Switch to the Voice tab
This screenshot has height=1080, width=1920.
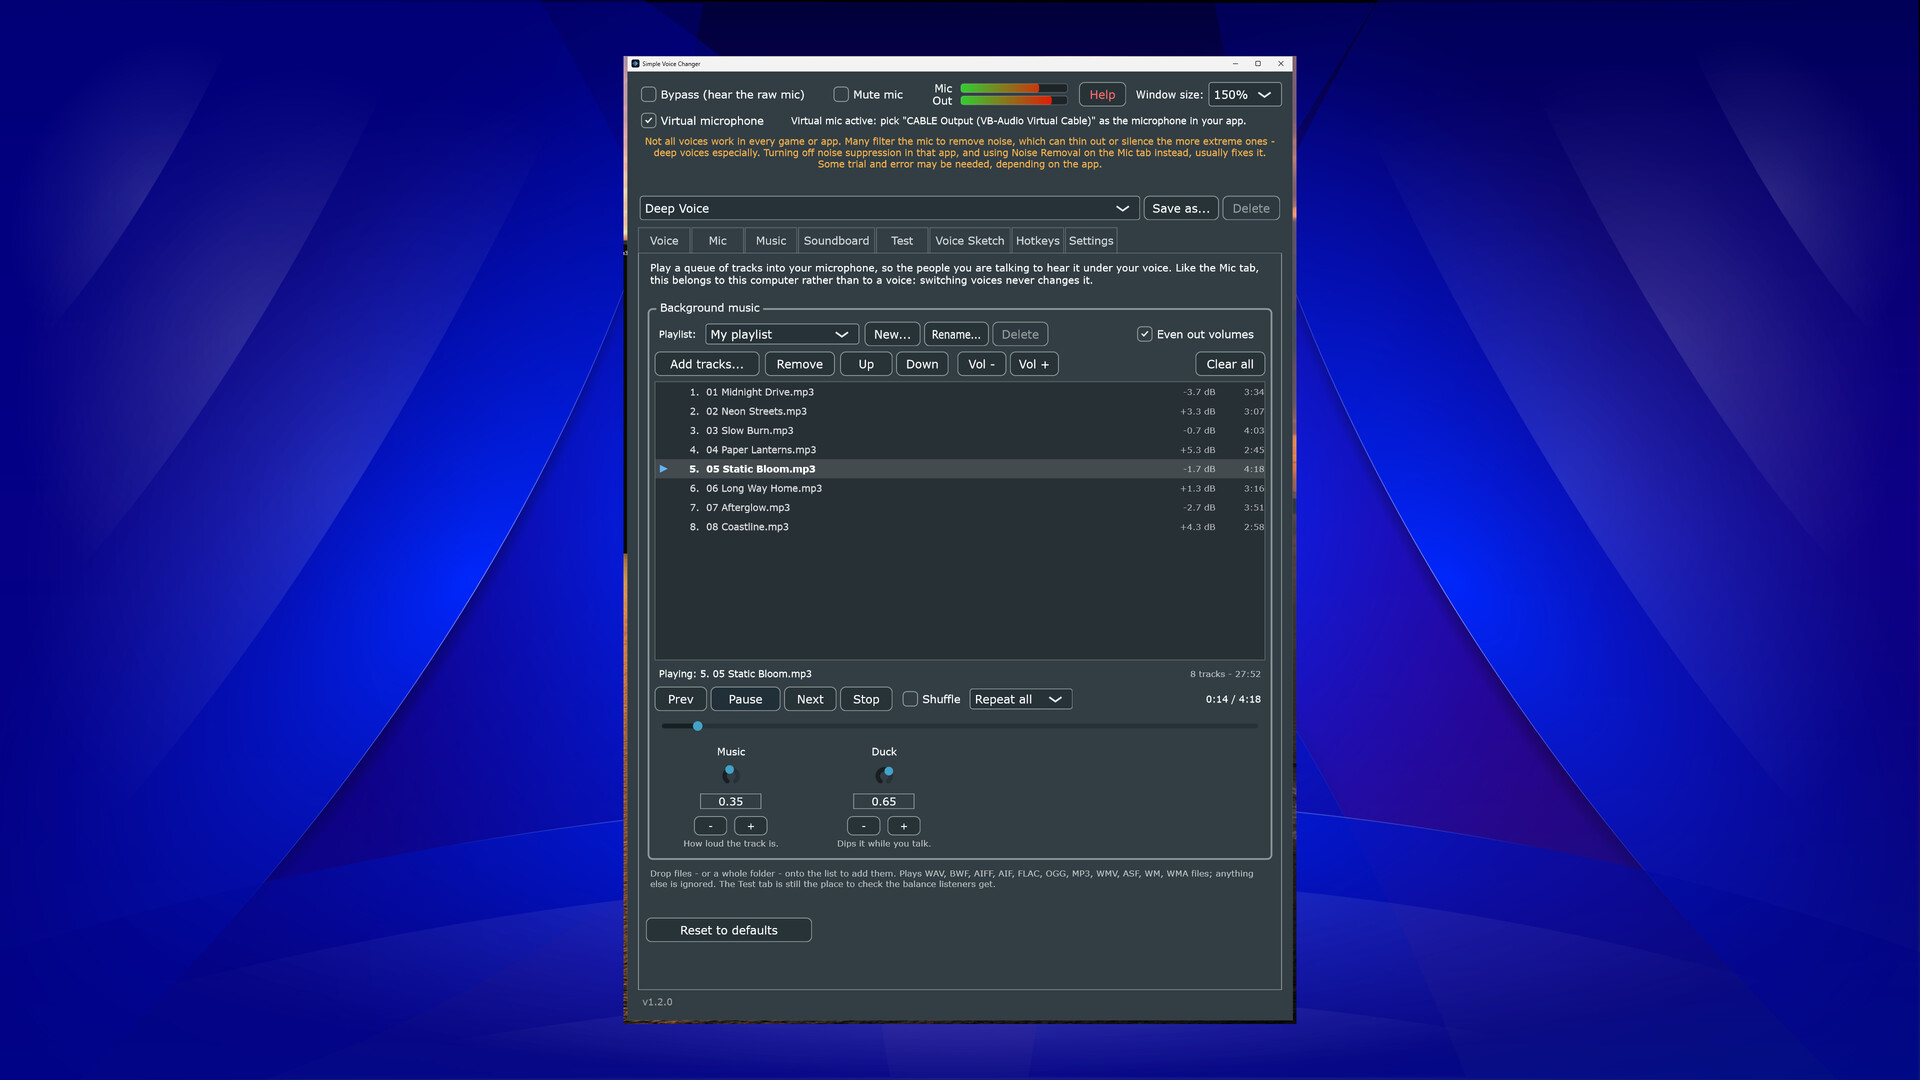(664, 241)
